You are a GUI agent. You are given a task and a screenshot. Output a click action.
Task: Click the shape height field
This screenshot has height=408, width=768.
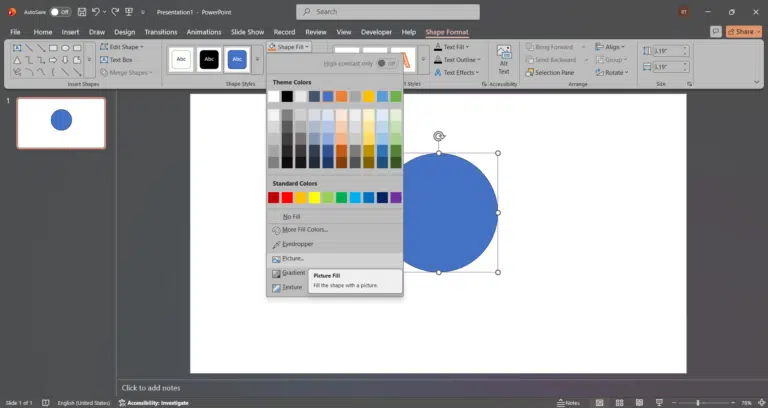pos(671,51)
